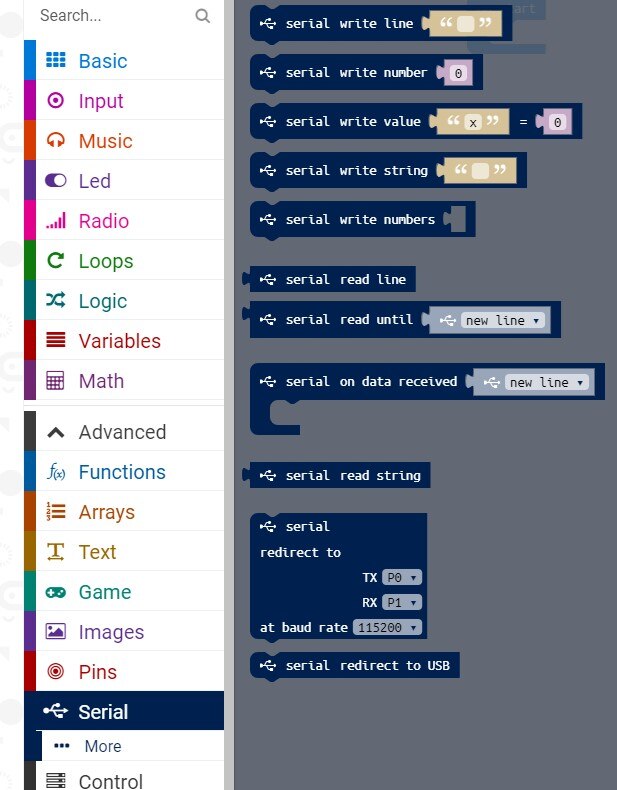Viewport: 617px width, 790px height.
Task: Open TX pin P0 dropdown
Action: pyautogui.click(x=402, y=577)
